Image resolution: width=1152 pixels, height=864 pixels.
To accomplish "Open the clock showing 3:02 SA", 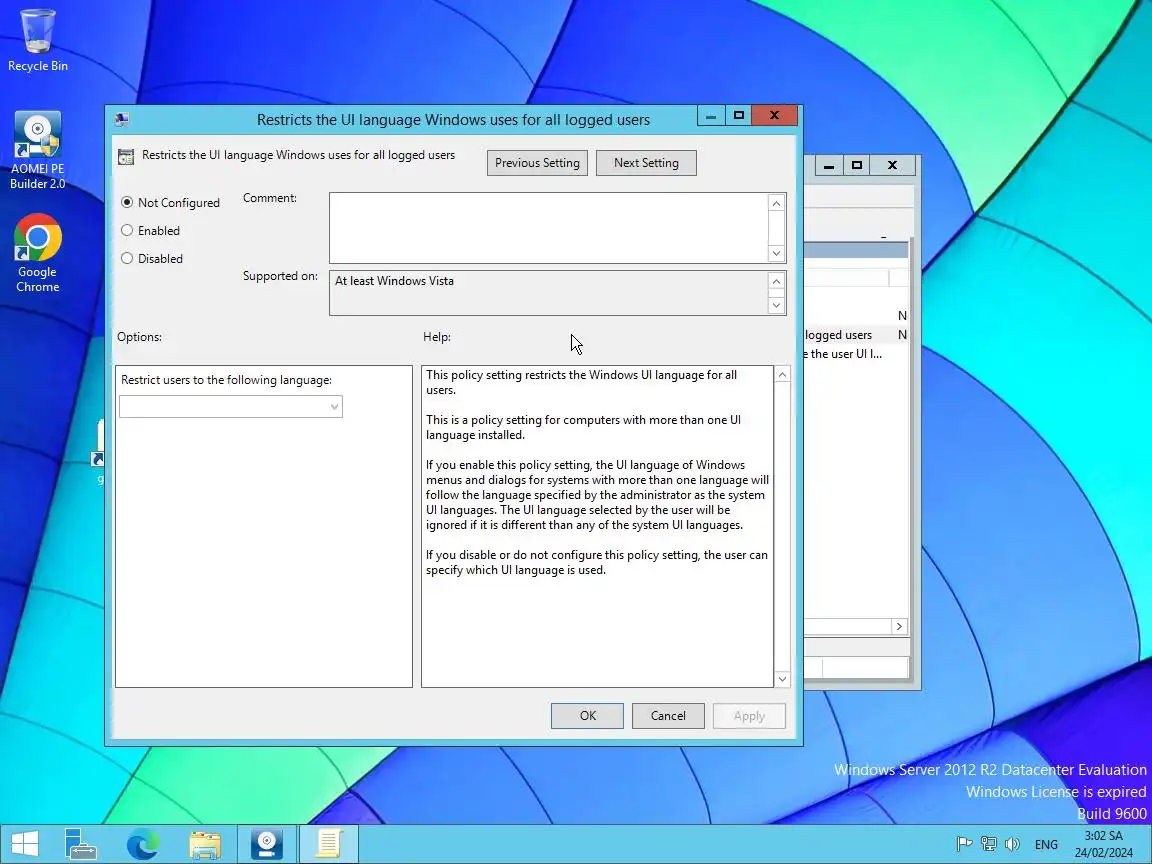I will [x=1104, y=844].
